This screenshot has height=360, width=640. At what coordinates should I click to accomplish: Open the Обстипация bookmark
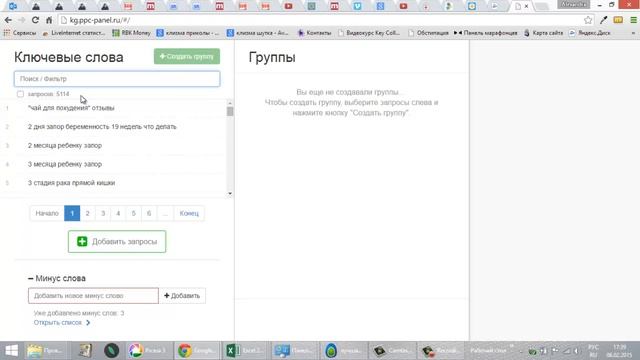[x=428, y=33]
